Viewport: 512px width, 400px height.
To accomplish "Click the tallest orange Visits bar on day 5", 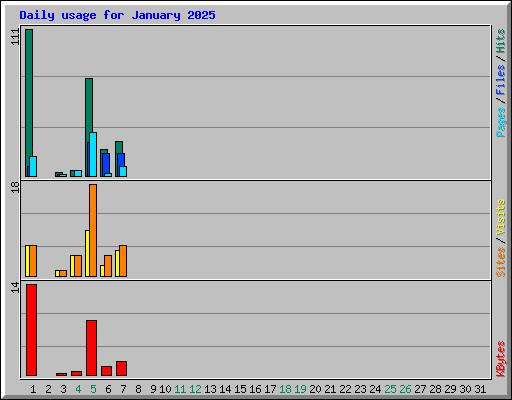I will point(93,230).
